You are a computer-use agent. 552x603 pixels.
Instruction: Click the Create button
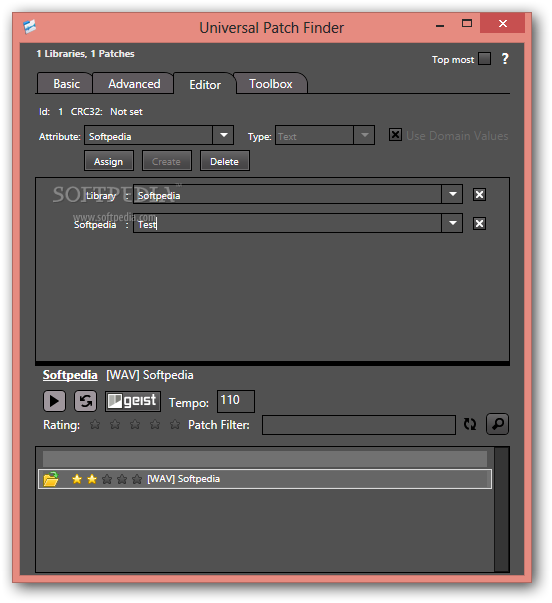167,161
